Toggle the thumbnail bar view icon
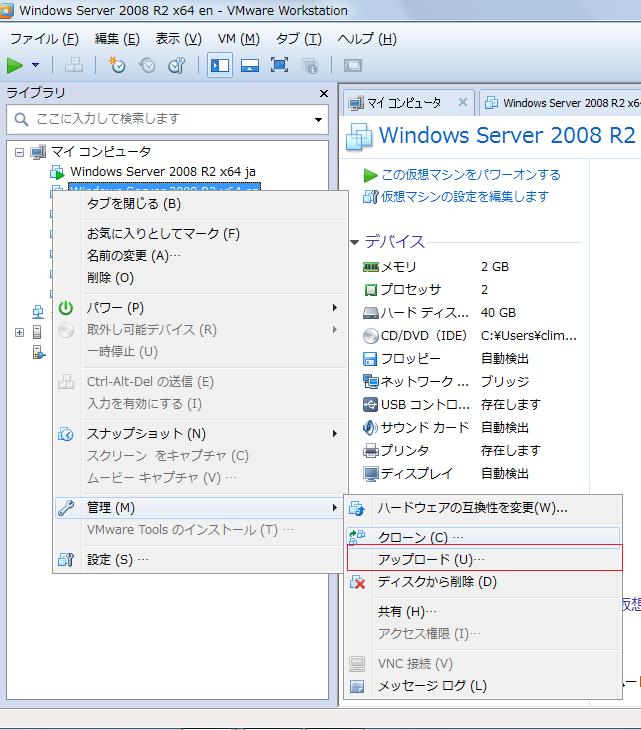This screenshot has height=730, width=641. click(x=250, y=65)
